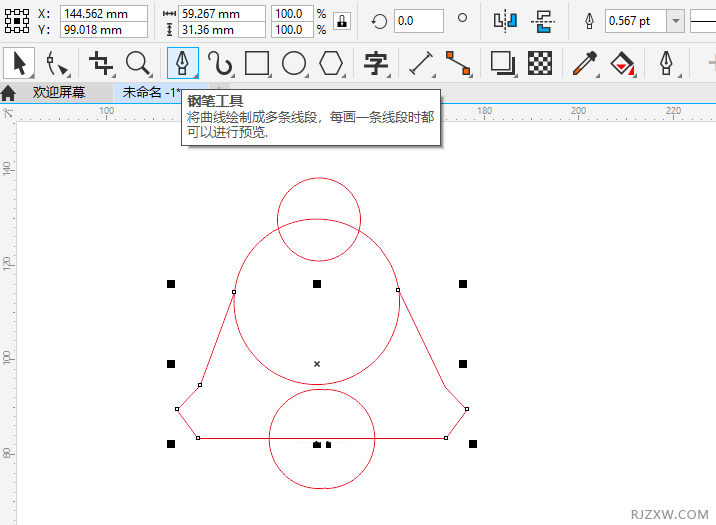
Task: Select the Crop tool
Action: point(101,63)
